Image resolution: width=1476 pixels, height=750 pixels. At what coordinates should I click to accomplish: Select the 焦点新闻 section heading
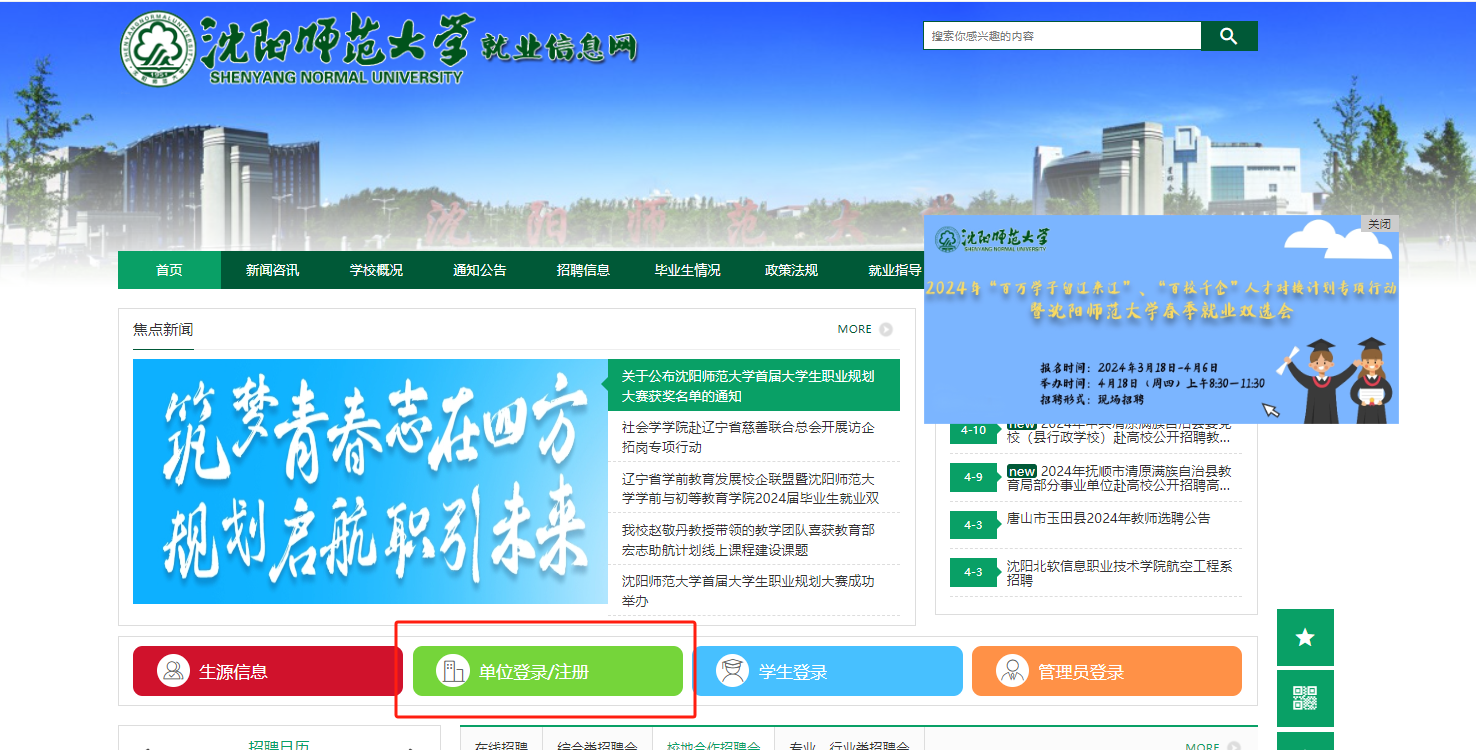click(x=163, y=329)
